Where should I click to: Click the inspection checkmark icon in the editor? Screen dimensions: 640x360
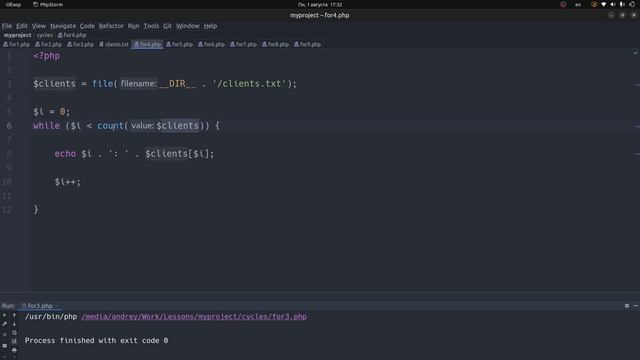coord(635,53)
